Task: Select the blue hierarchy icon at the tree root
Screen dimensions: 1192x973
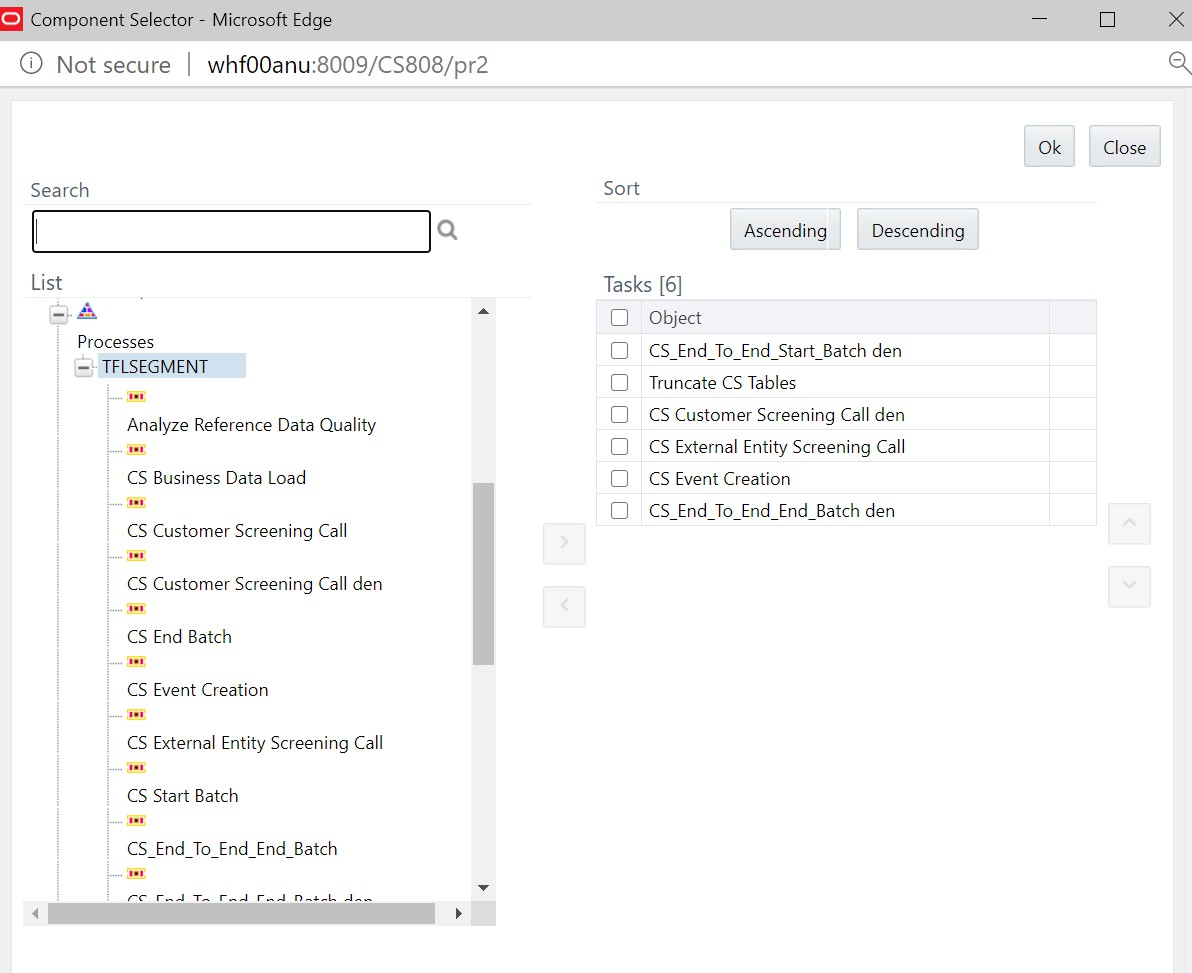Action: coord(87,311)
